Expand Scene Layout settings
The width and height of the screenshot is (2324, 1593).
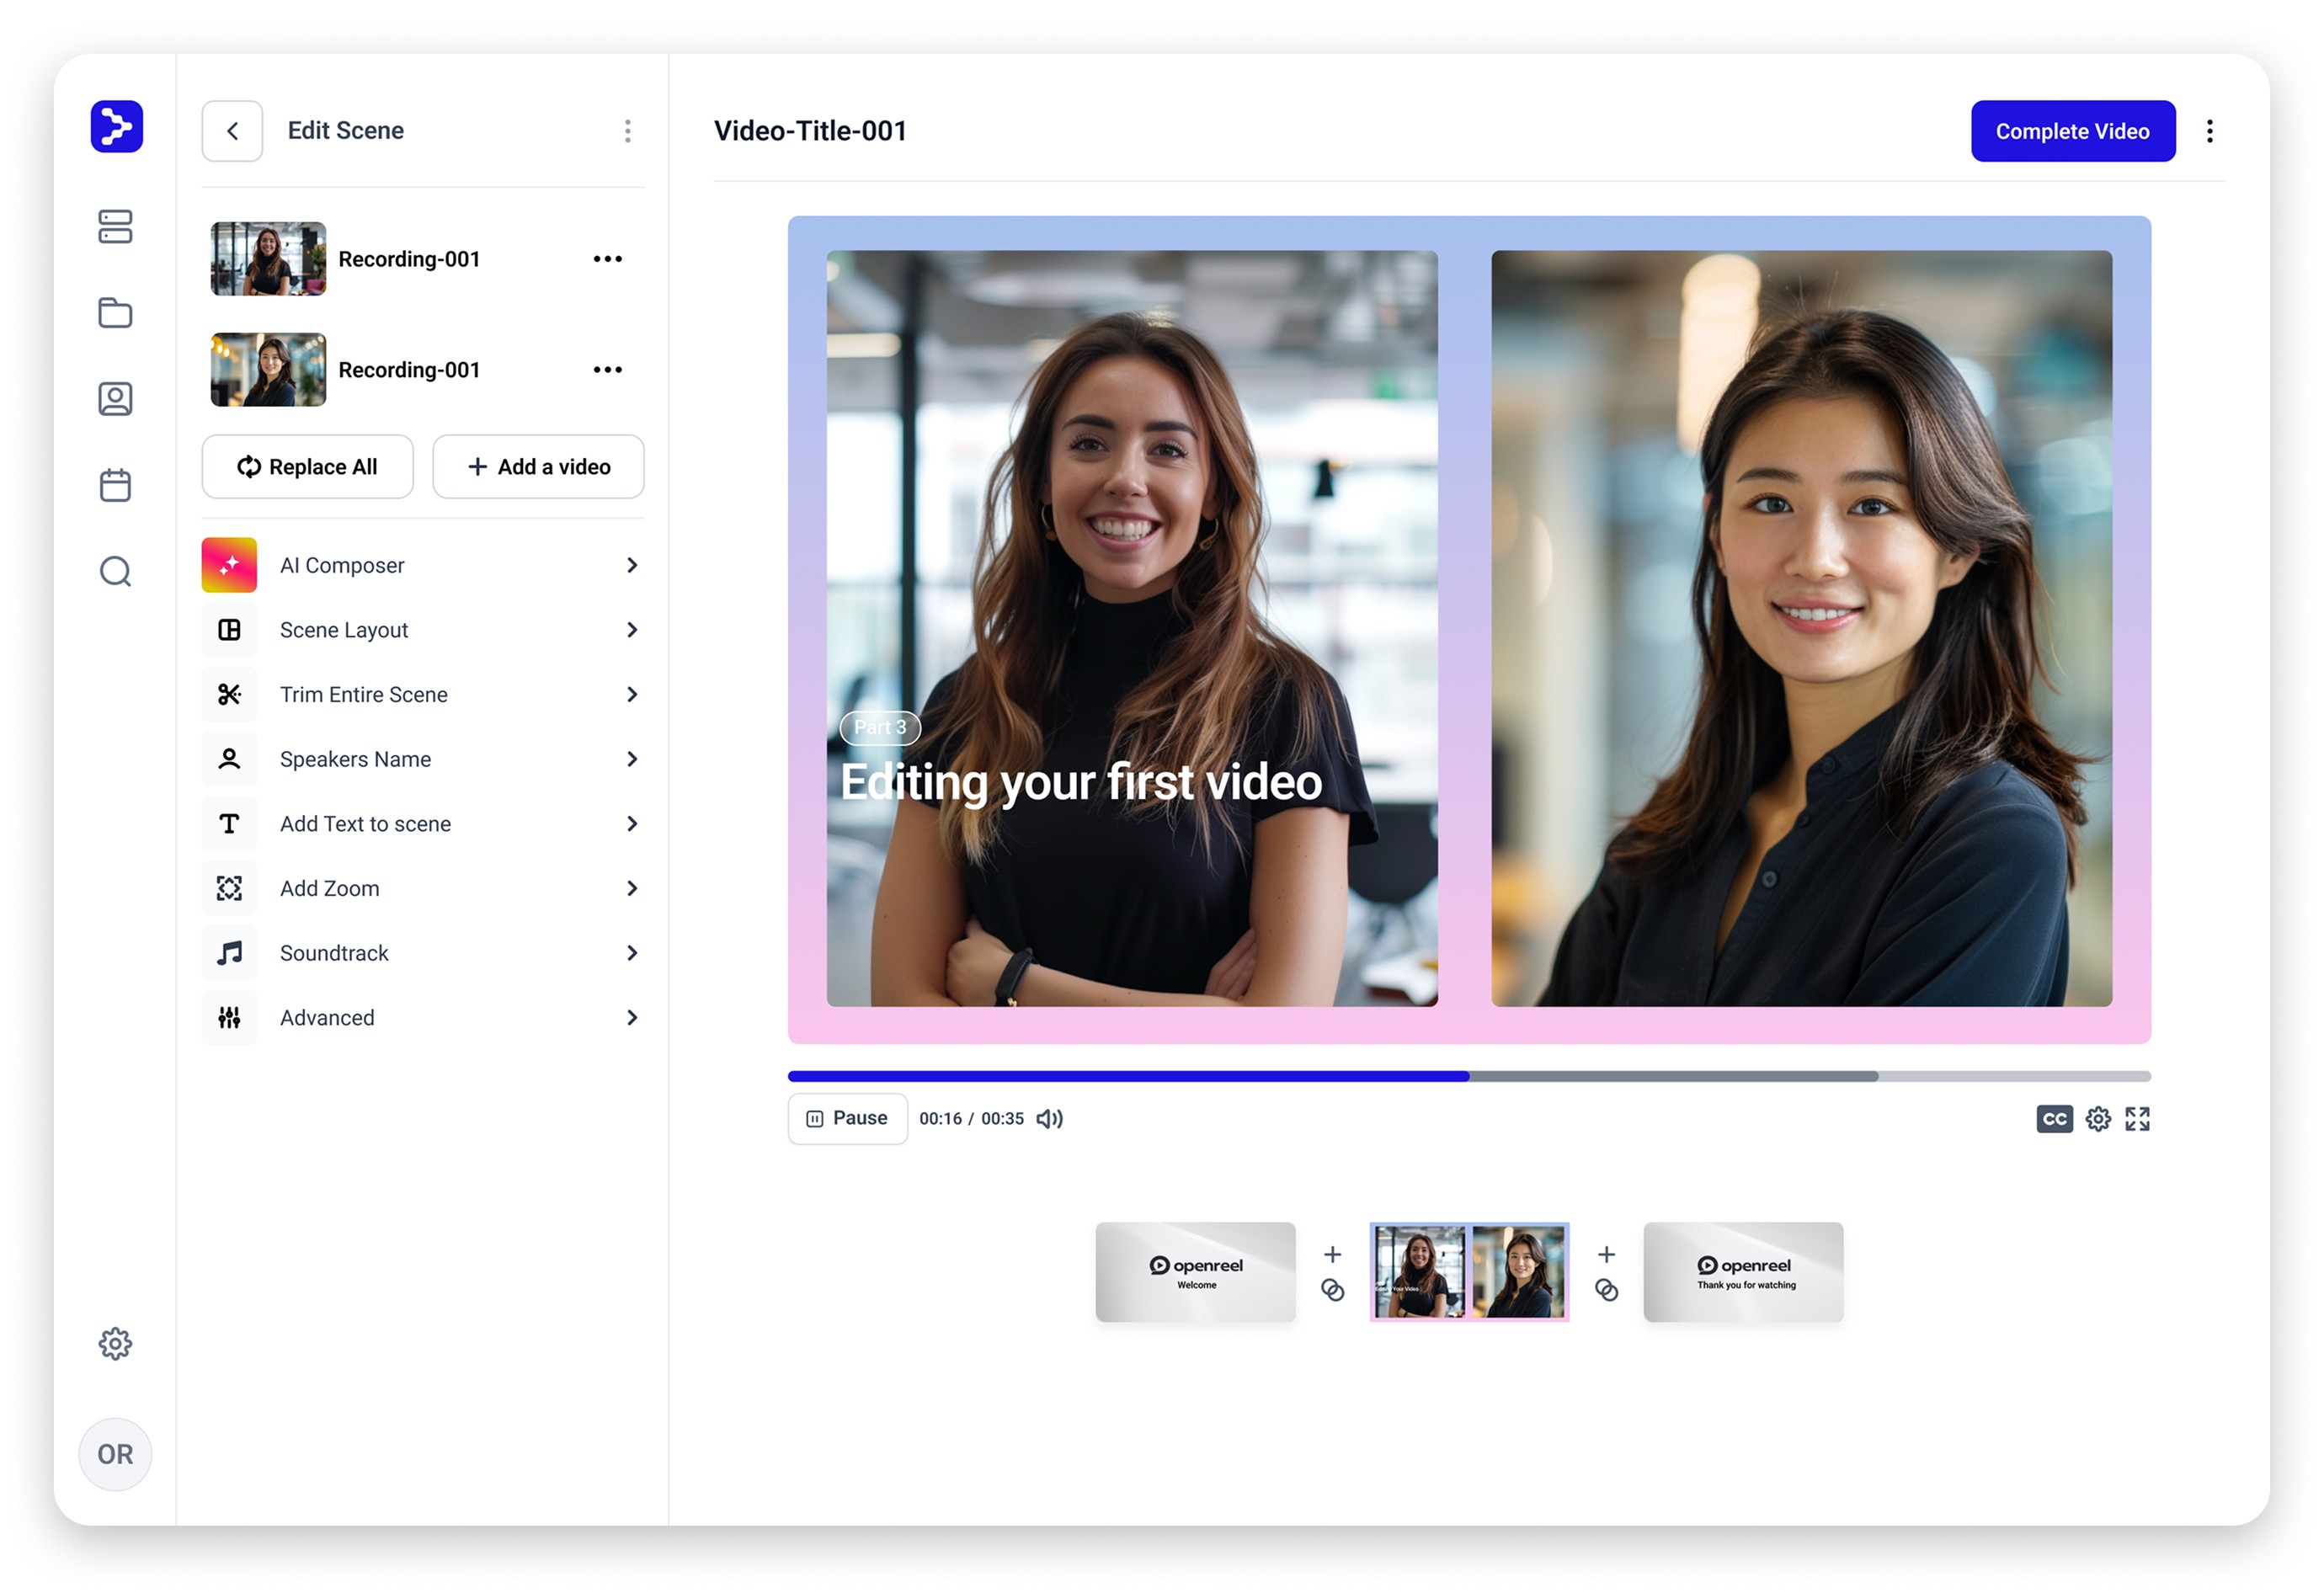pos(422,630)
